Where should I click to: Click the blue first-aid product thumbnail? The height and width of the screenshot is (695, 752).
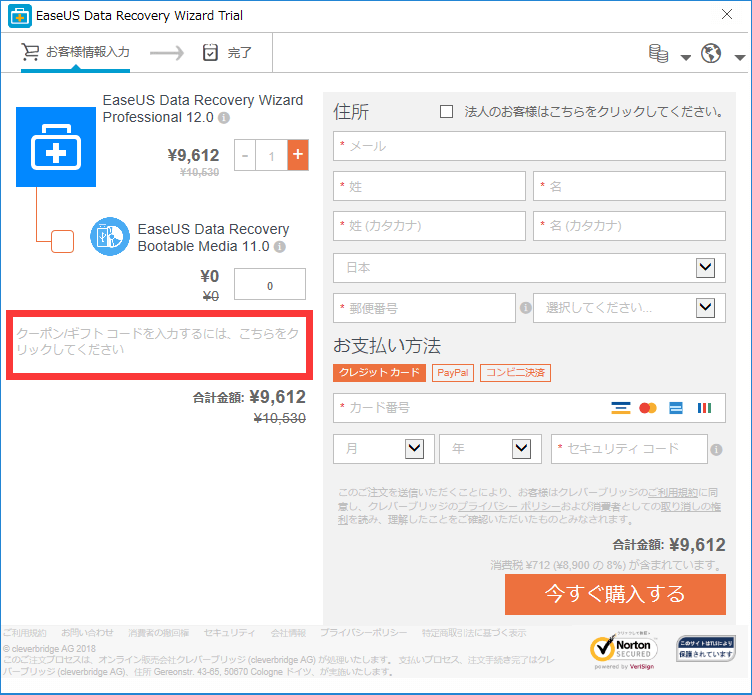[56, 147]
